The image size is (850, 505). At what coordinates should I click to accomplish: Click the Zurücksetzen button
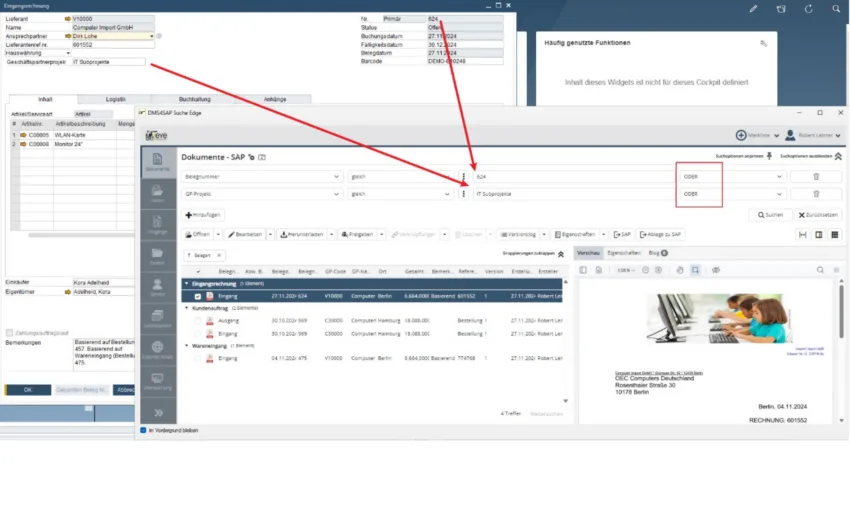pos(818,215)
